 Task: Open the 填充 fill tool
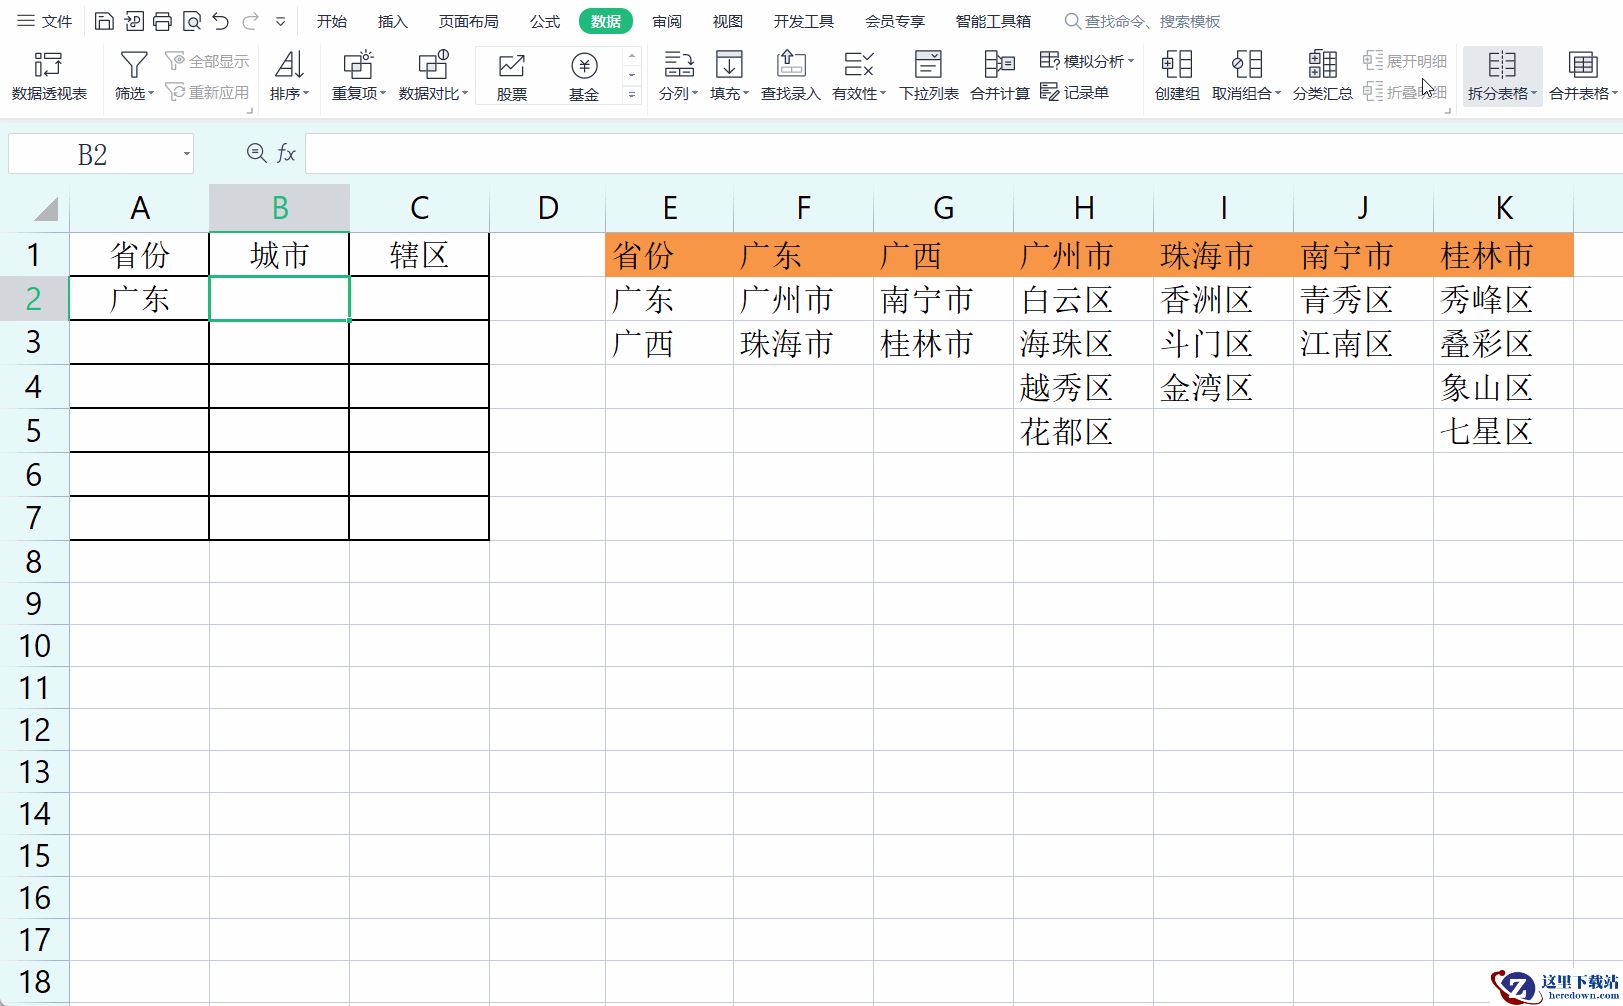click(729, 76)
